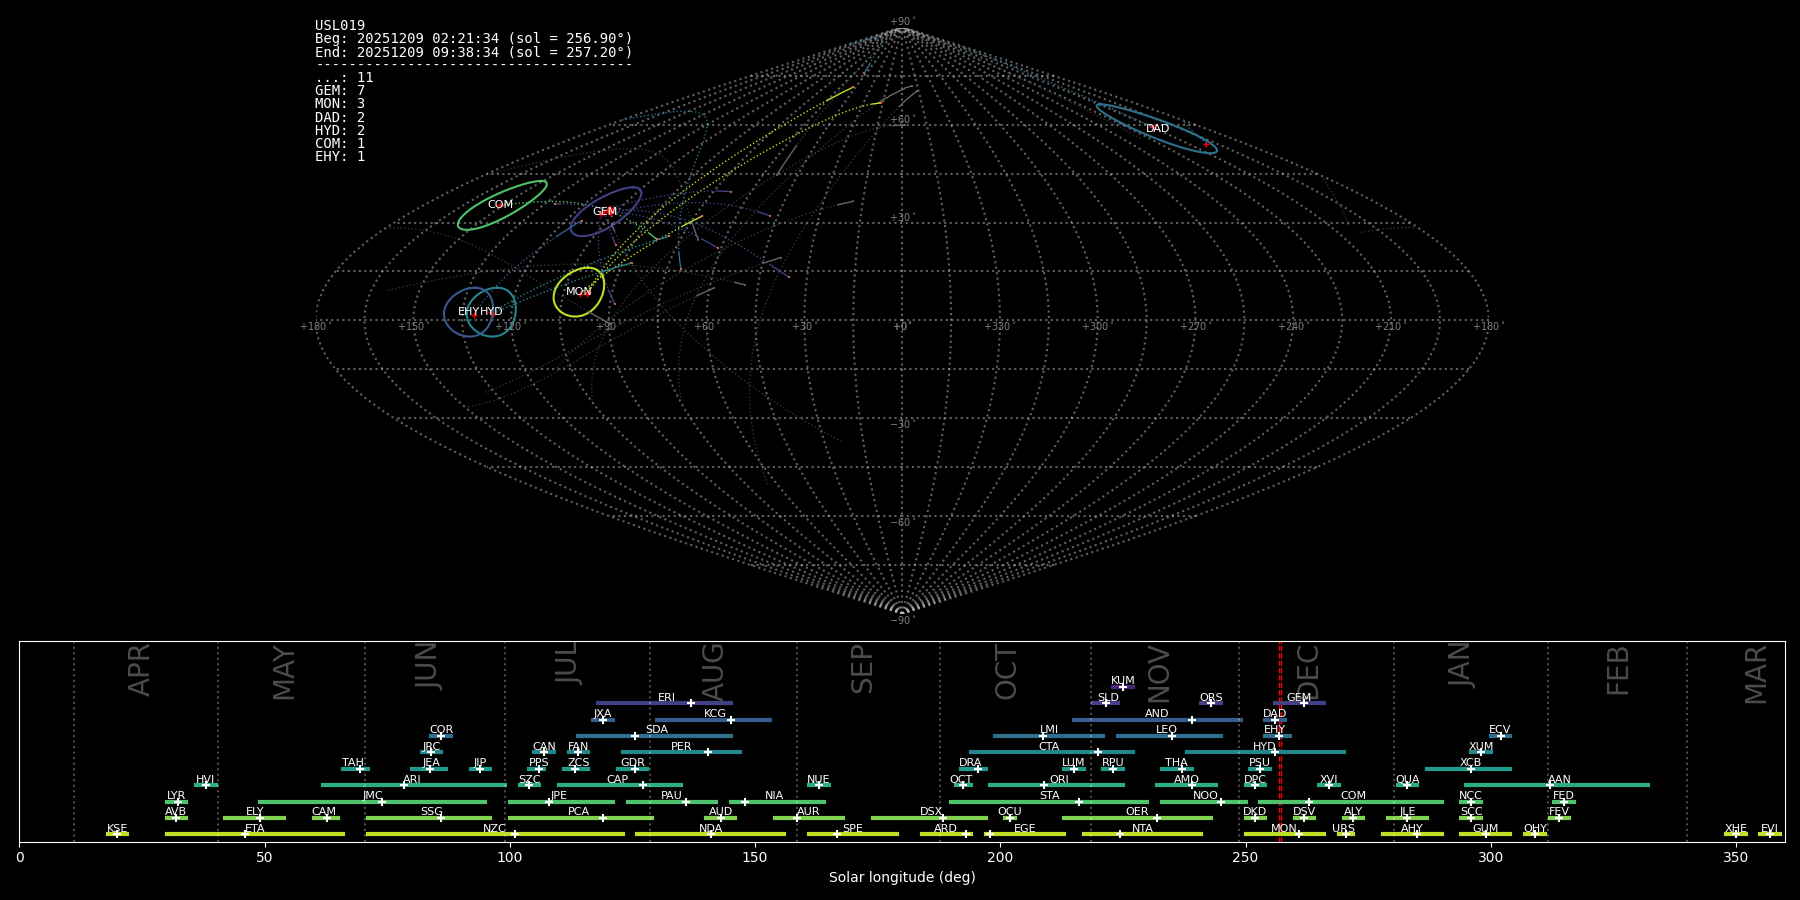Click the NTA shower label in timeline
This screenshot has height=900, width=1800.
coord(1142,829)
